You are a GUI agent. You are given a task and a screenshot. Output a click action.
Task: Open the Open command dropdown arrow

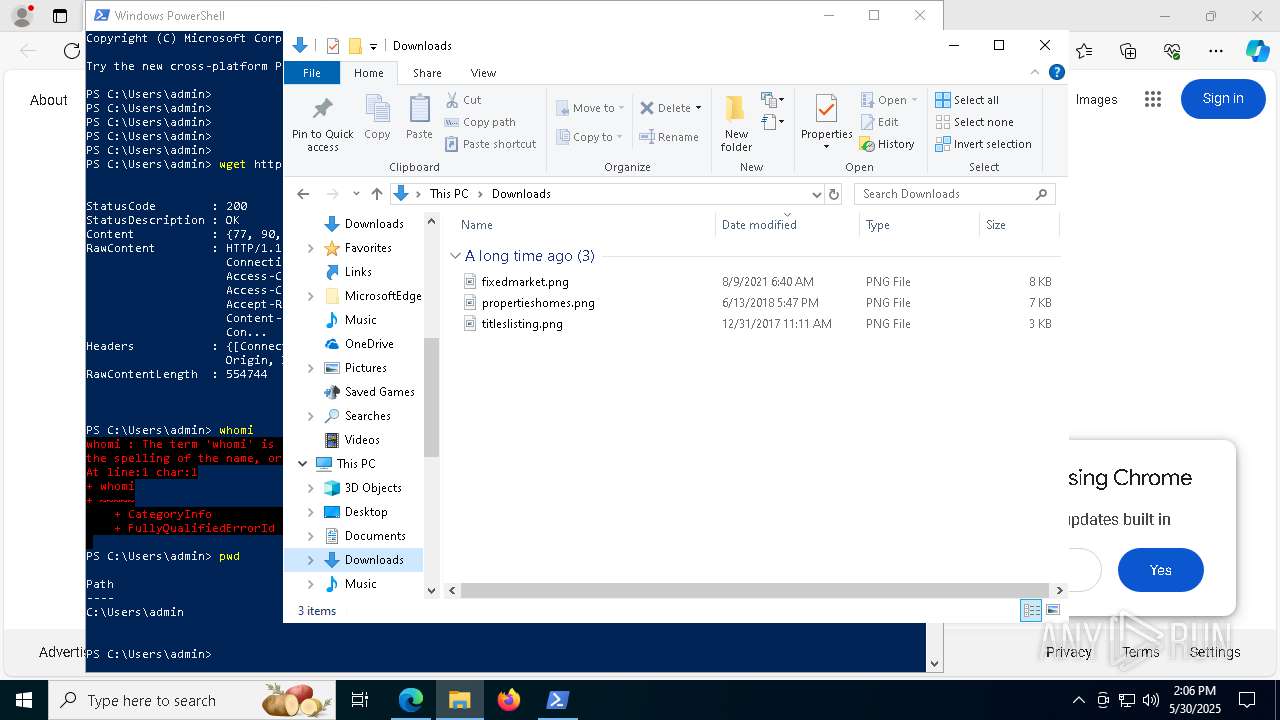pyautogui.click(x=914, y=100)
